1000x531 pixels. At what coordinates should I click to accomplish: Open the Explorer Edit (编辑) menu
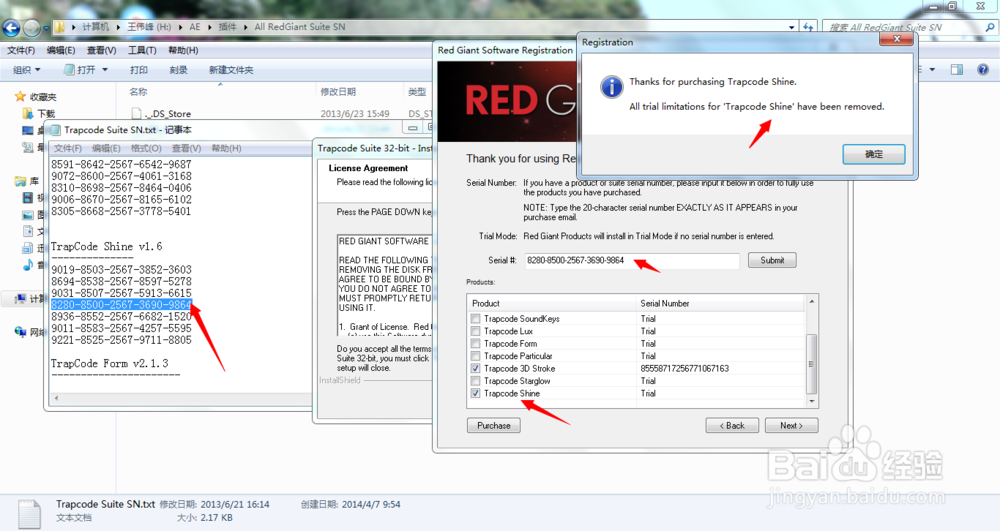pyautogui.click(x=61, y=50)
